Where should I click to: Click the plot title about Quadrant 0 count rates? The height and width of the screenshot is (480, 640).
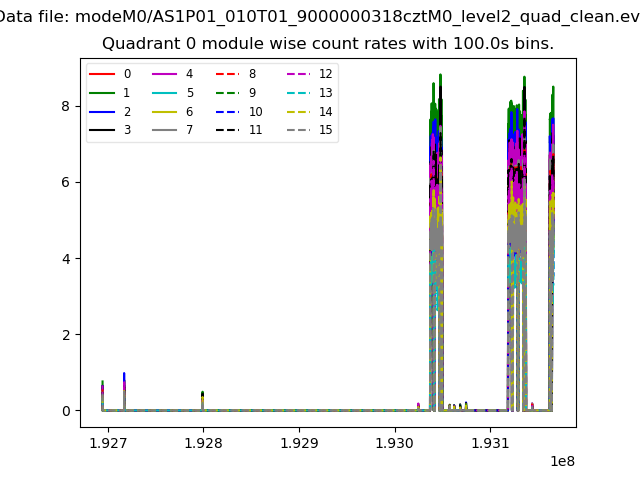click(x=328, y=44)
